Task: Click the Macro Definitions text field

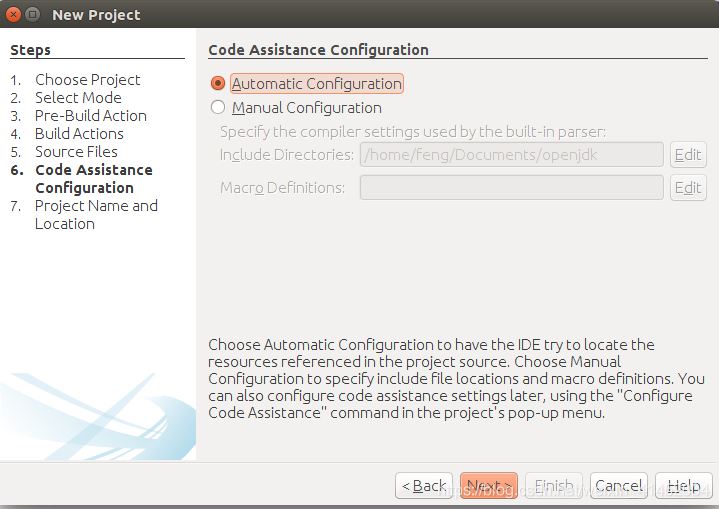Action: (511, 188)
